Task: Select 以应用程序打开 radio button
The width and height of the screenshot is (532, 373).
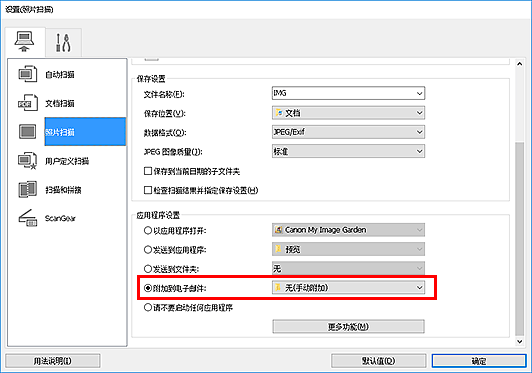Action: 148,231
